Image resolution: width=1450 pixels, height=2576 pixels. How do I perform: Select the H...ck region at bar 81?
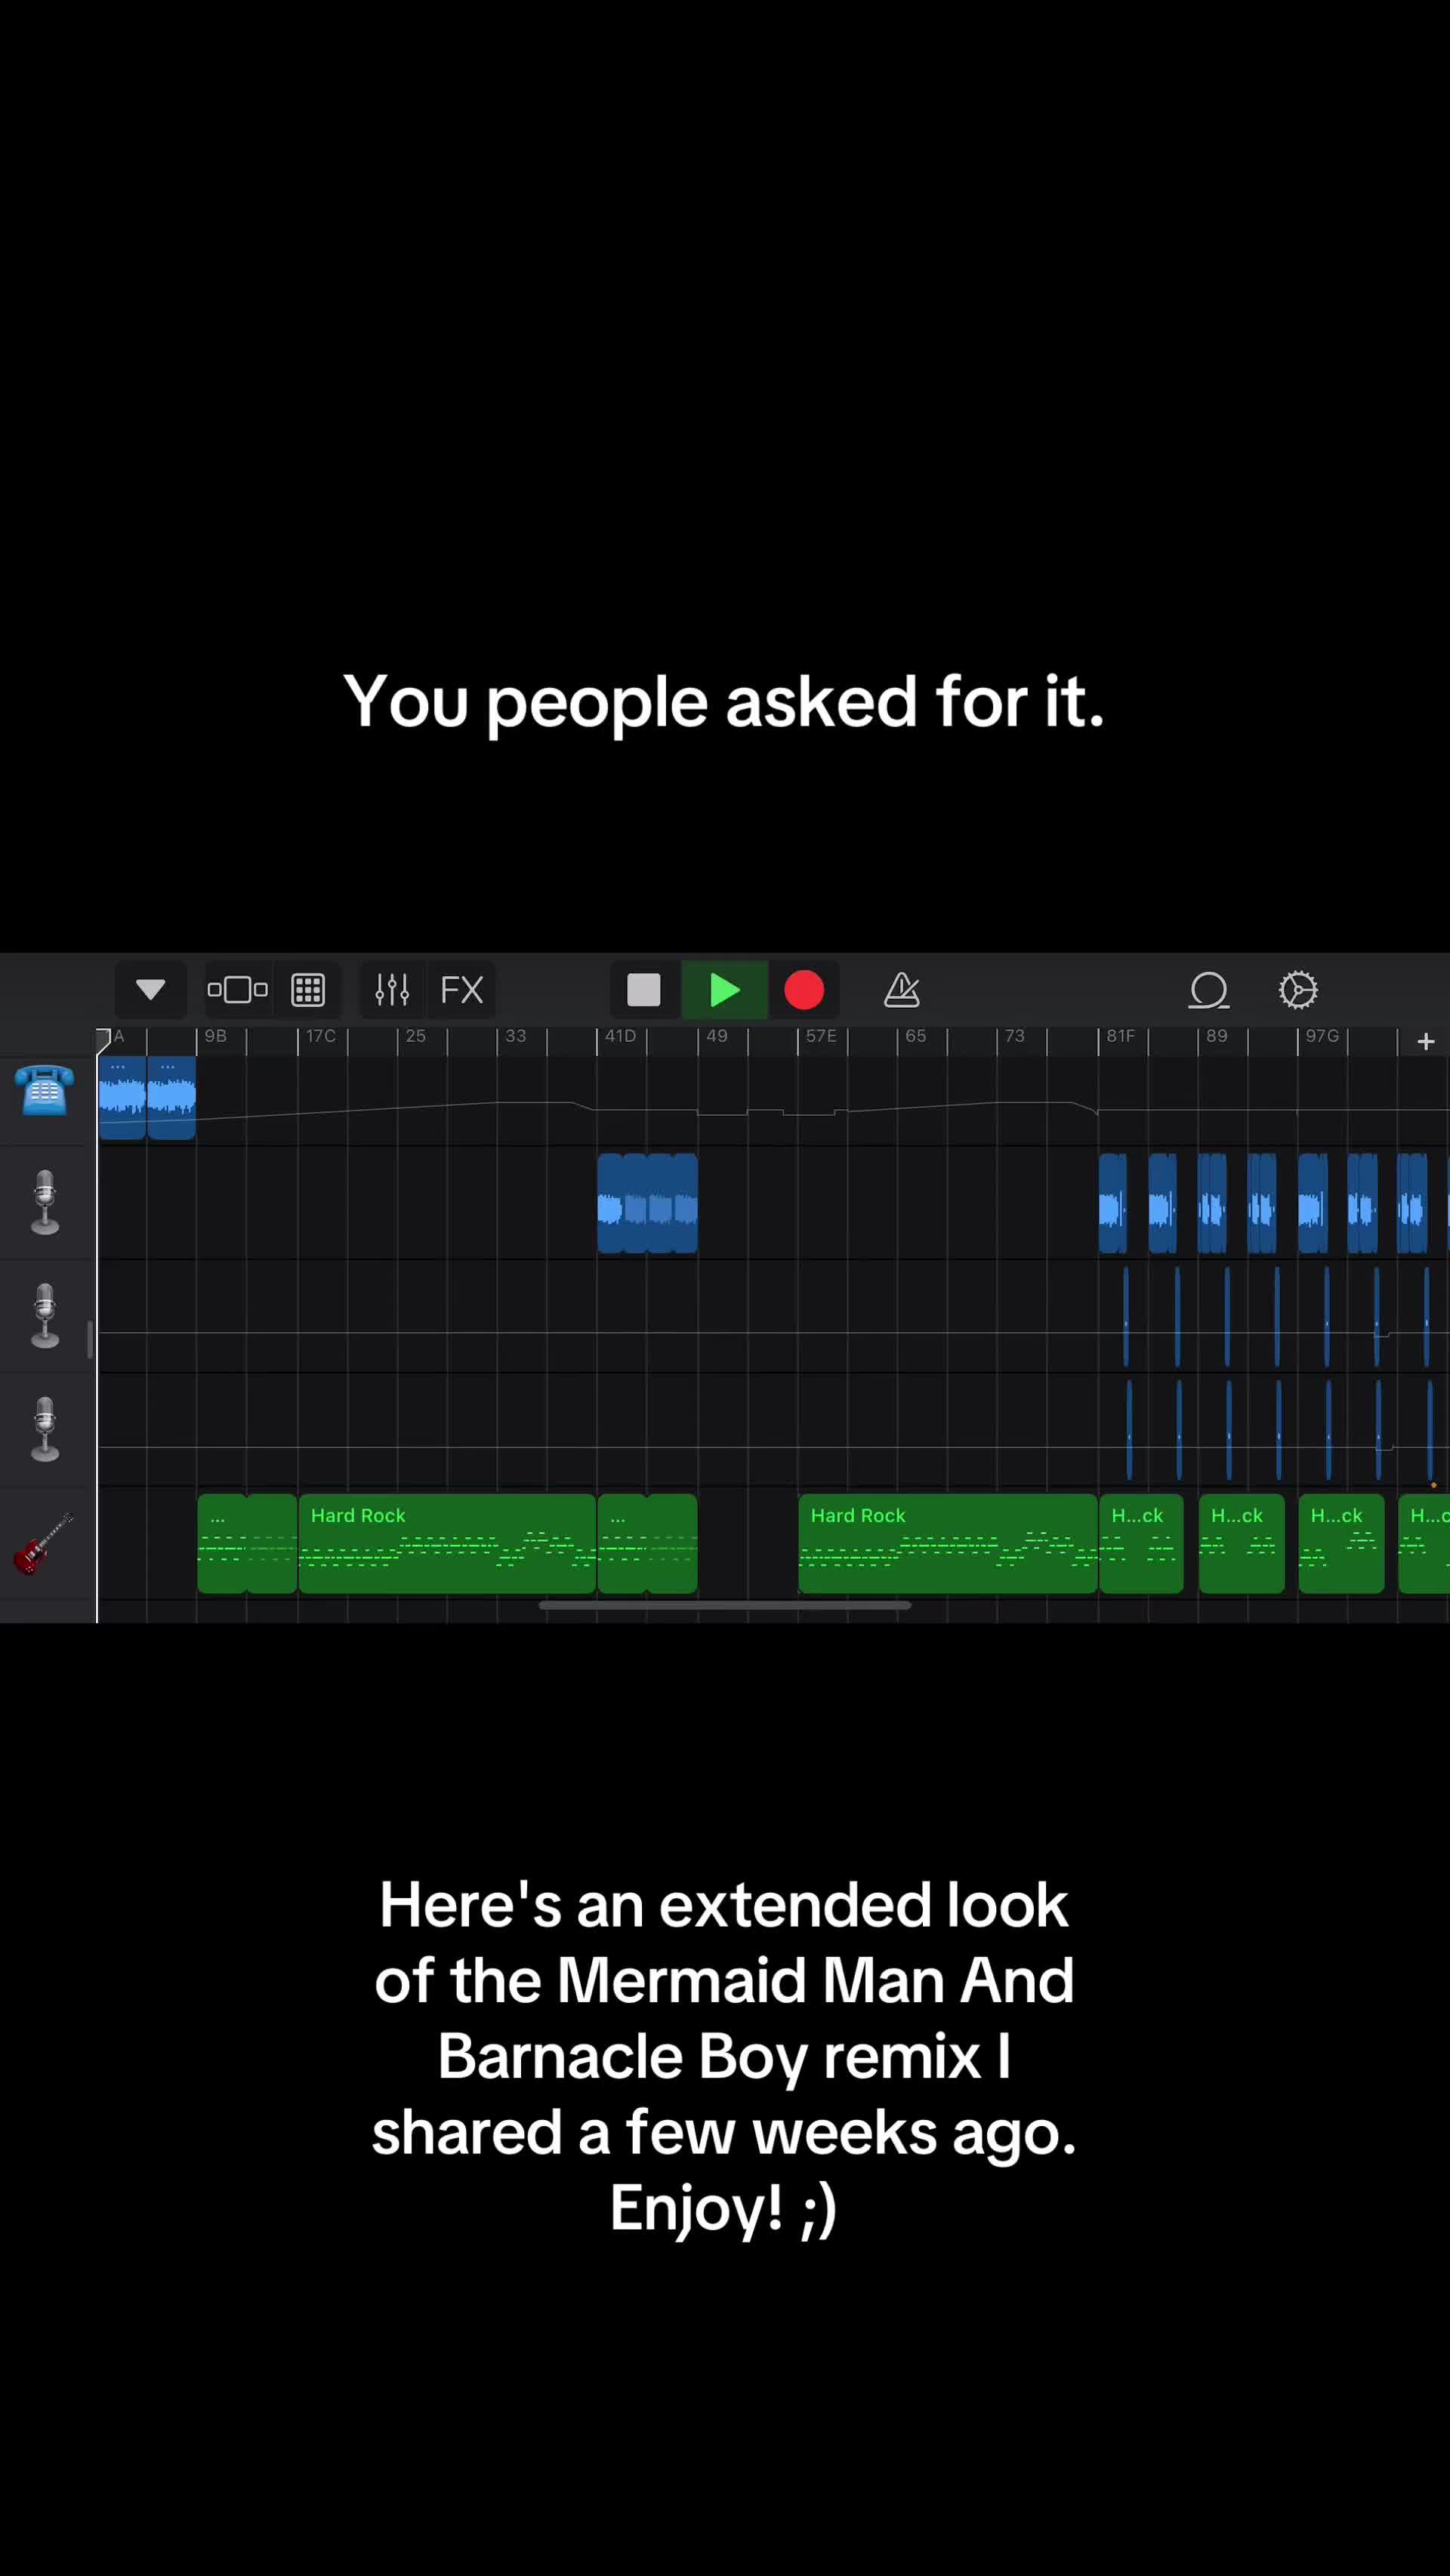click(1141, 1543)
